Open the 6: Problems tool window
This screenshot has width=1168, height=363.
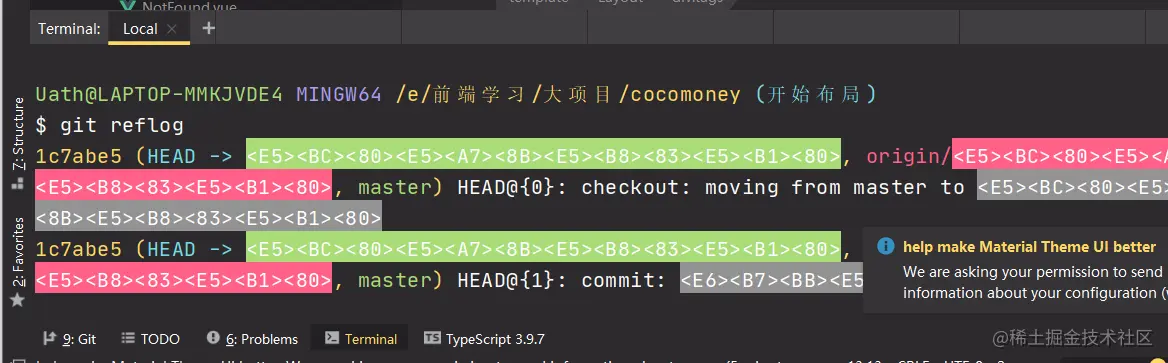(253, 339)
